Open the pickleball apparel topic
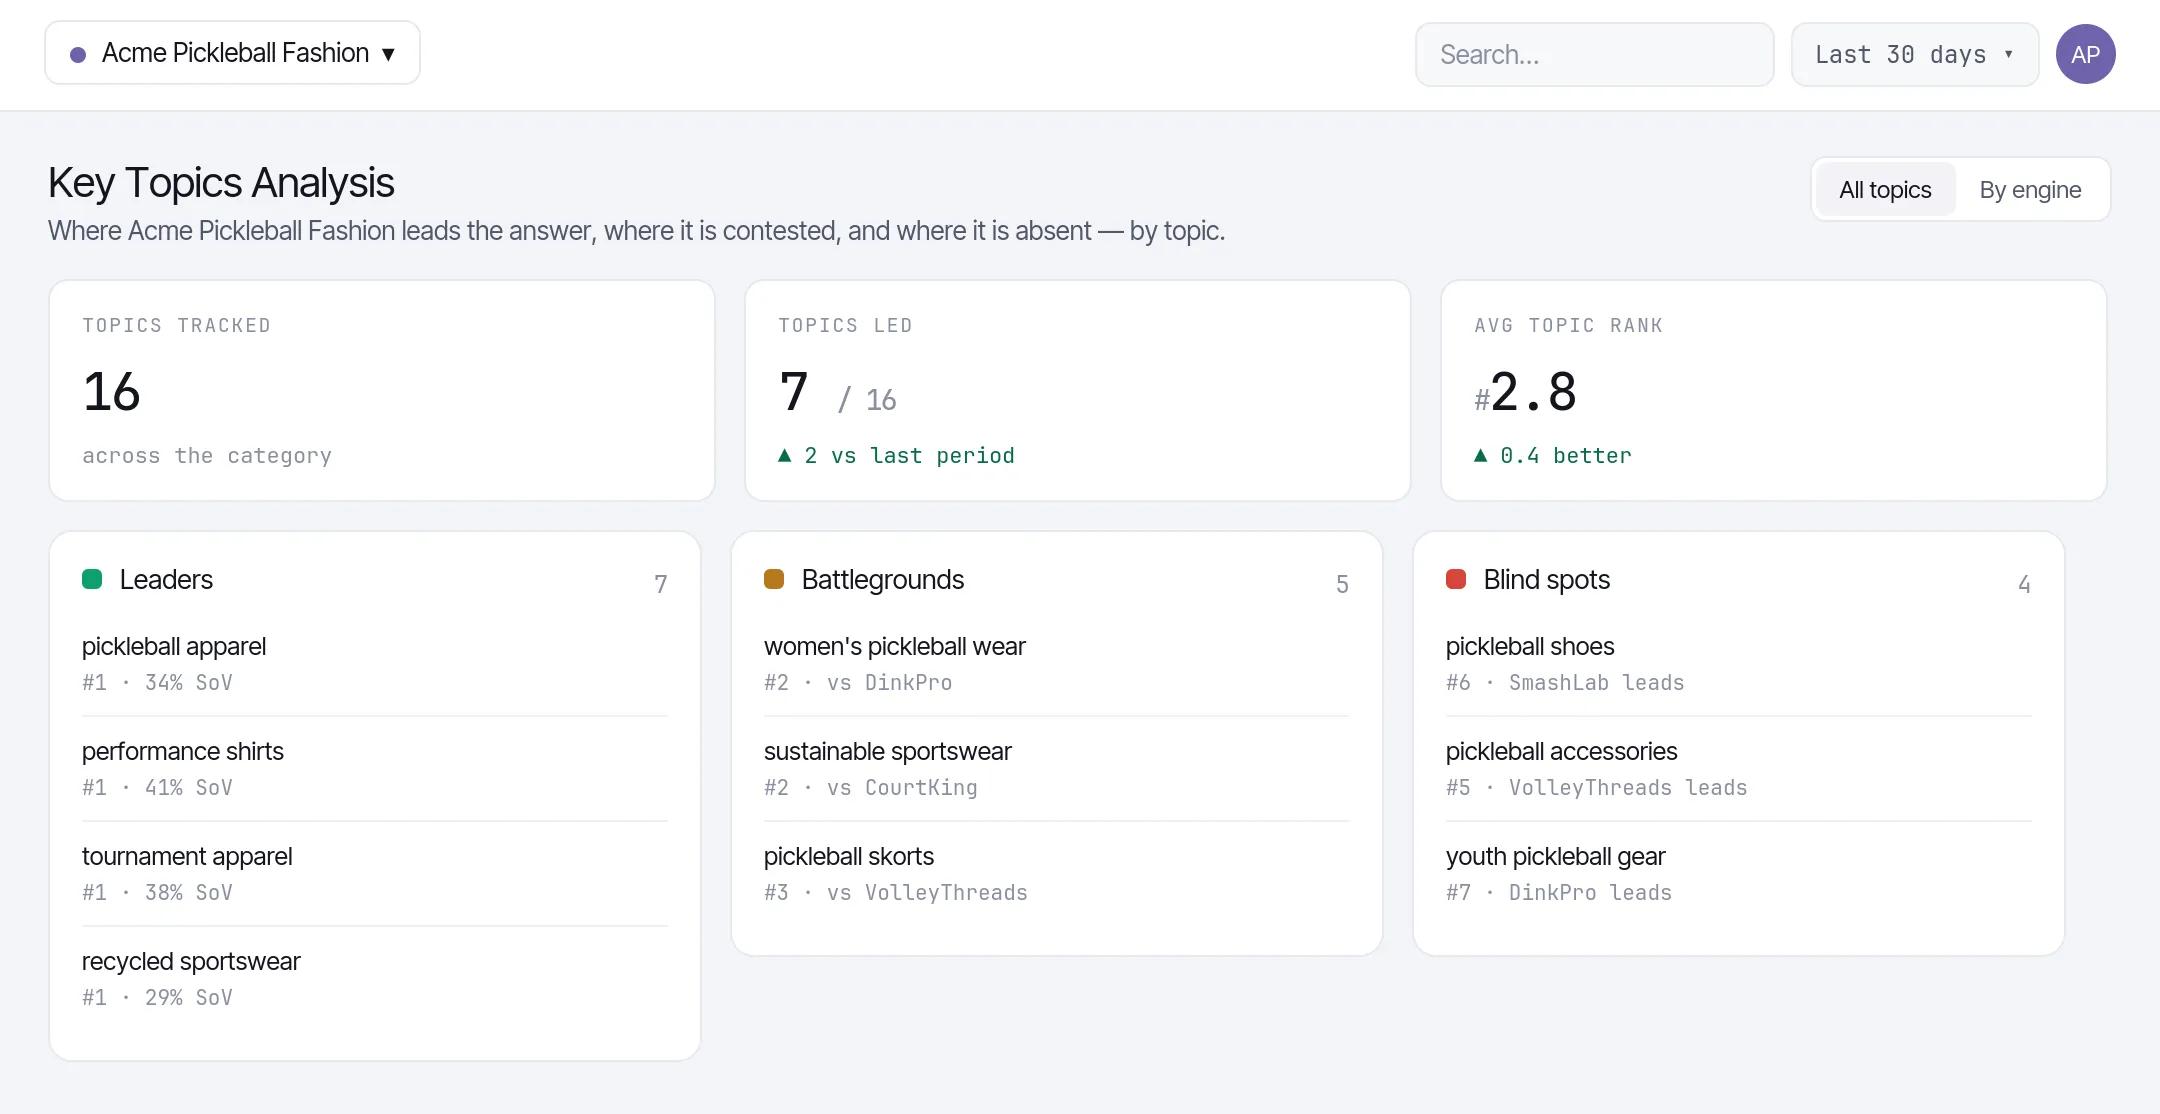The width and height of the screenshot is (2160, 1114). click(174, 647)
